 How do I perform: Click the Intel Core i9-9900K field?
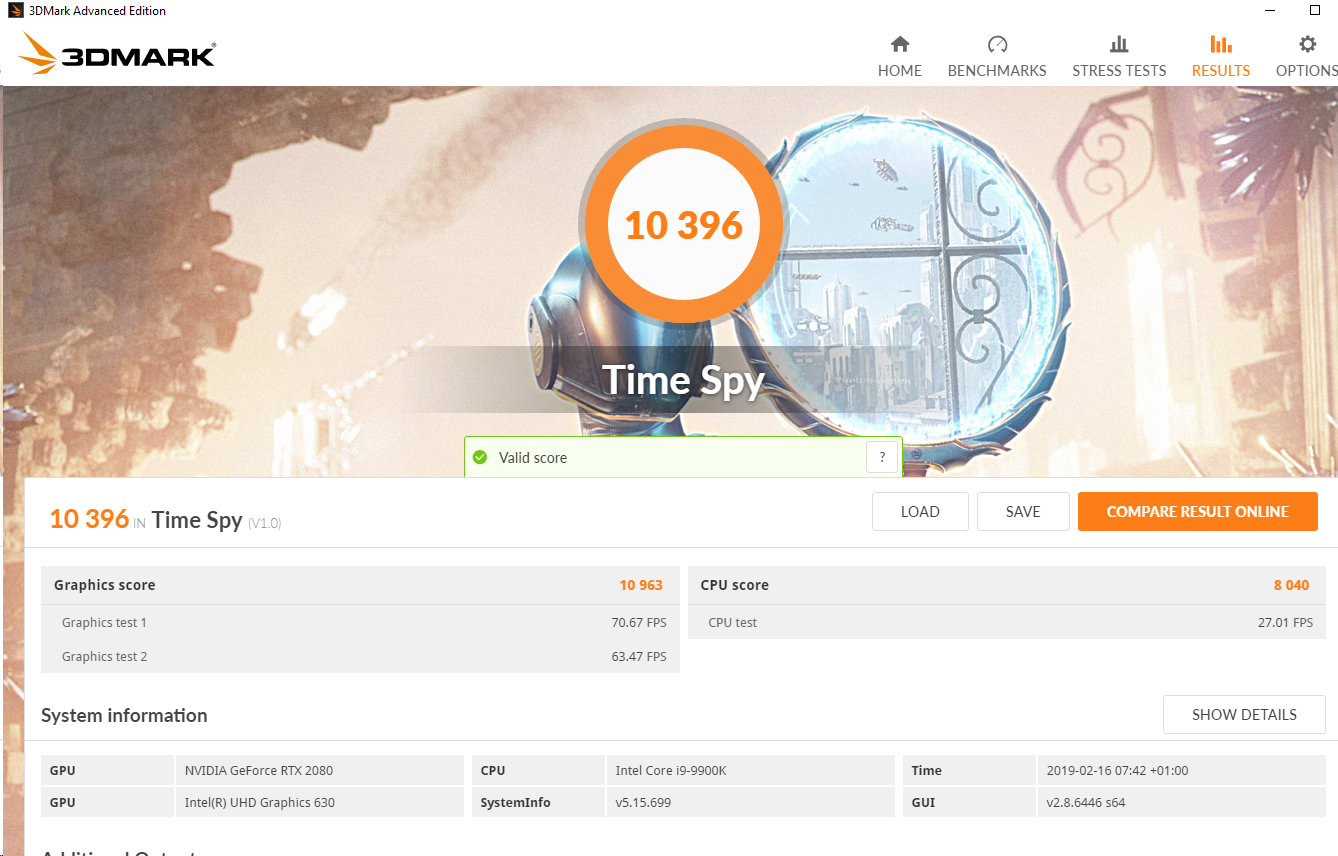[750, 771]
